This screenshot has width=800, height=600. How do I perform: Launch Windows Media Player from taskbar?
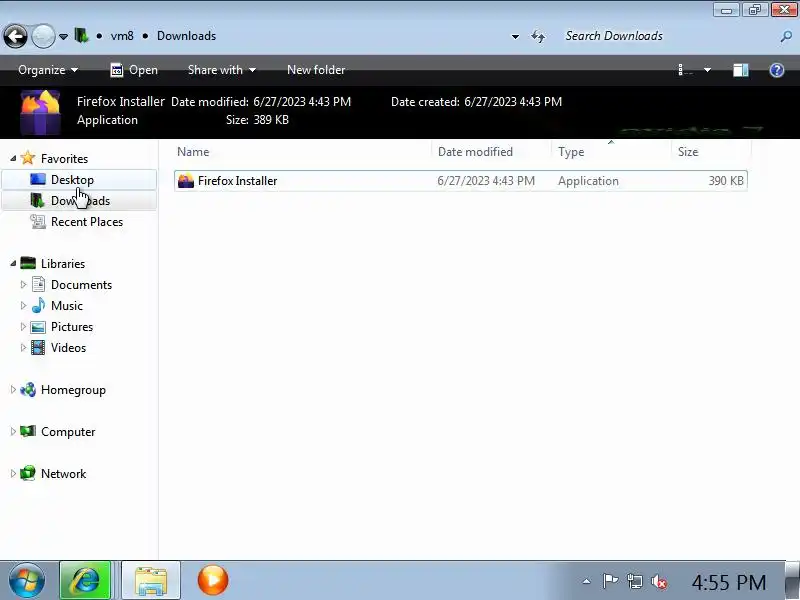coord(213,581)
